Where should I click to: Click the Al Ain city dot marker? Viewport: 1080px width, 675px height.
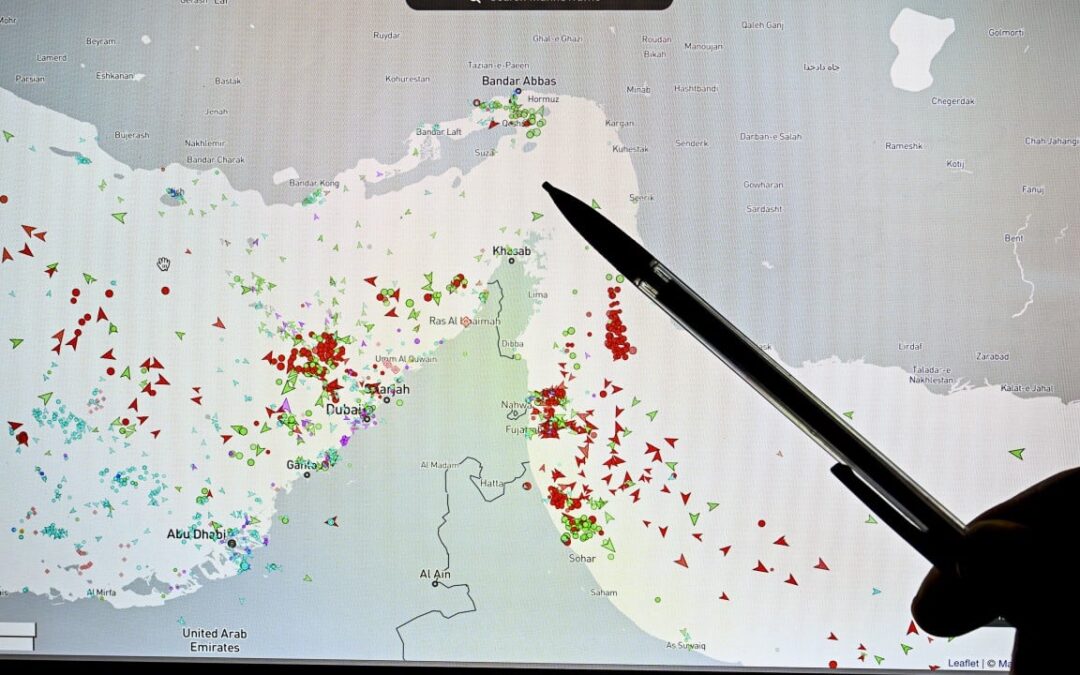coord(435,584)
